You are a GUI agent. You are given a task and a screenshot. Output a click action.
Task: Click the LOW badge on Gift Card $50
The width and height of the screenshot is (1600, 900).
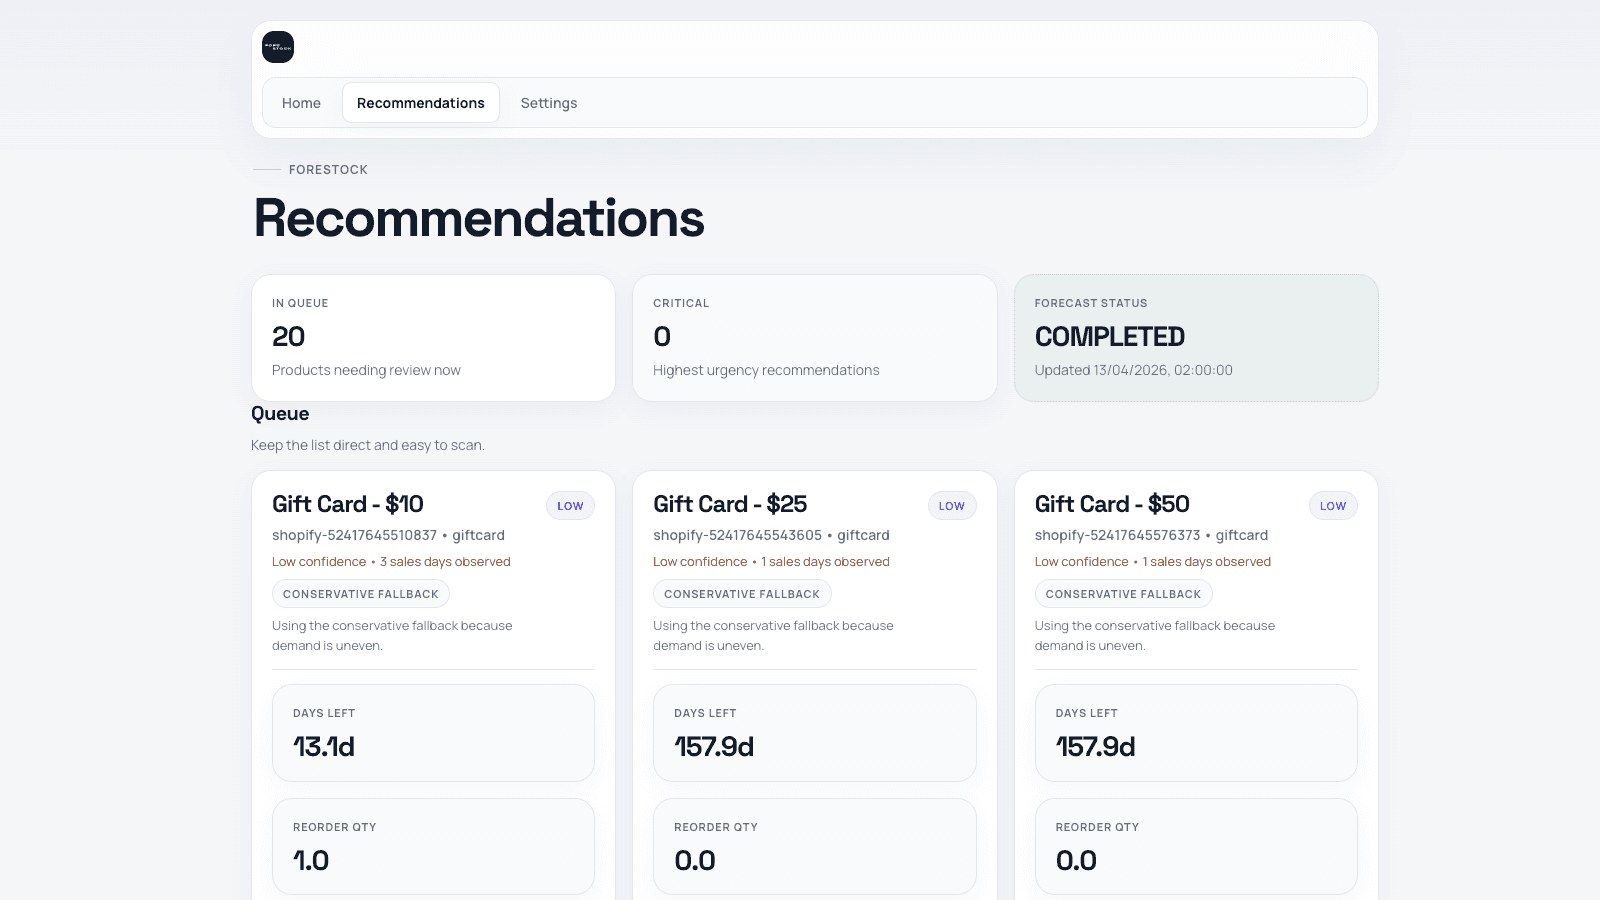pyautogui.click(x=1333, y=506)
